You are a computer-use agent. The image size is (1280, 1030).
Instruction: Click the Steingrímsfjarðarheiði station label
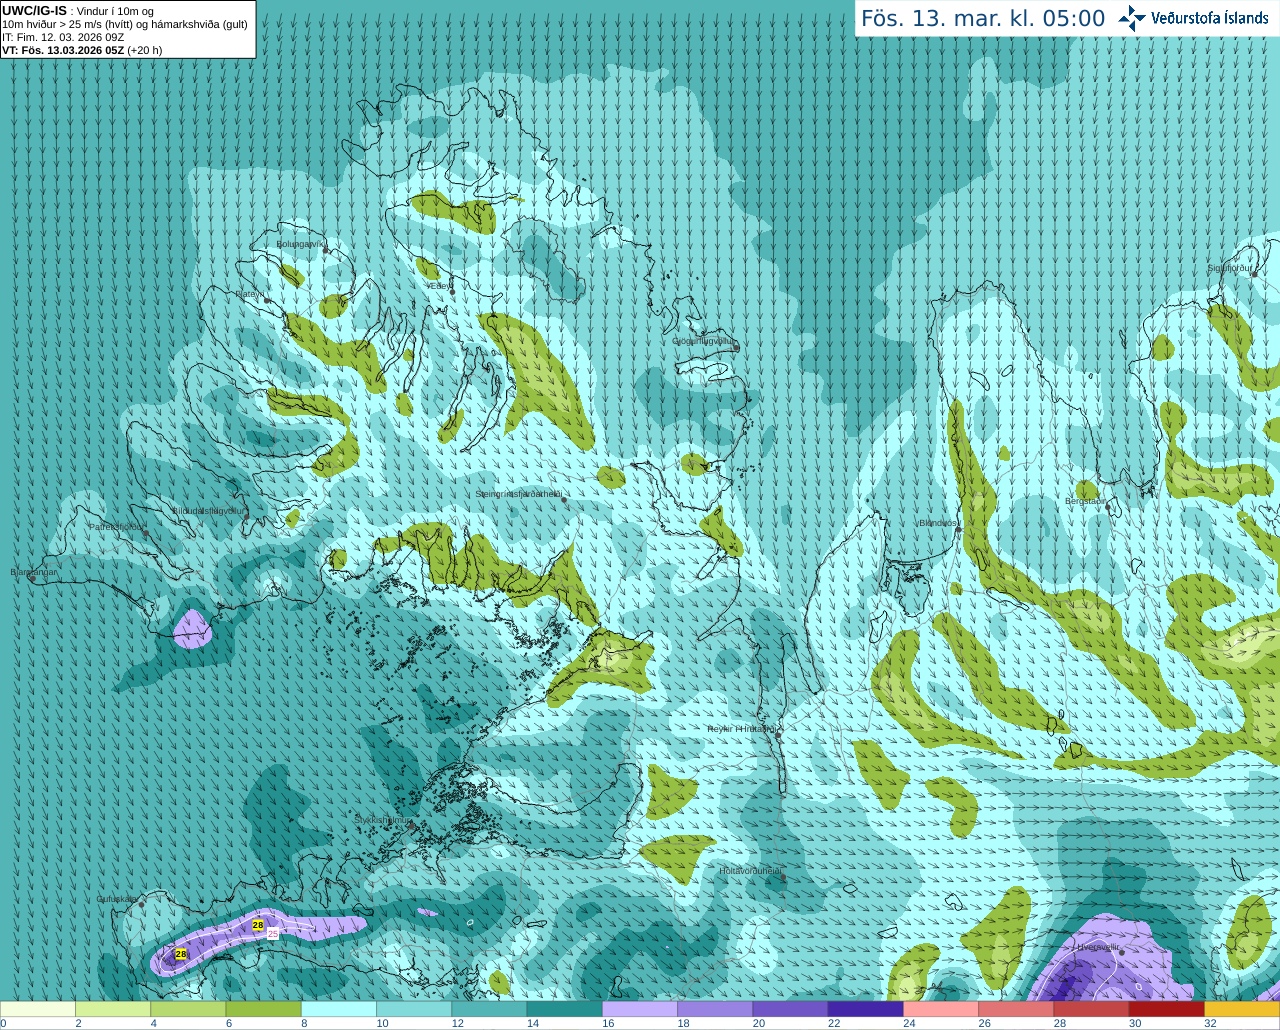pyautogui.click(x=518, y=494)
